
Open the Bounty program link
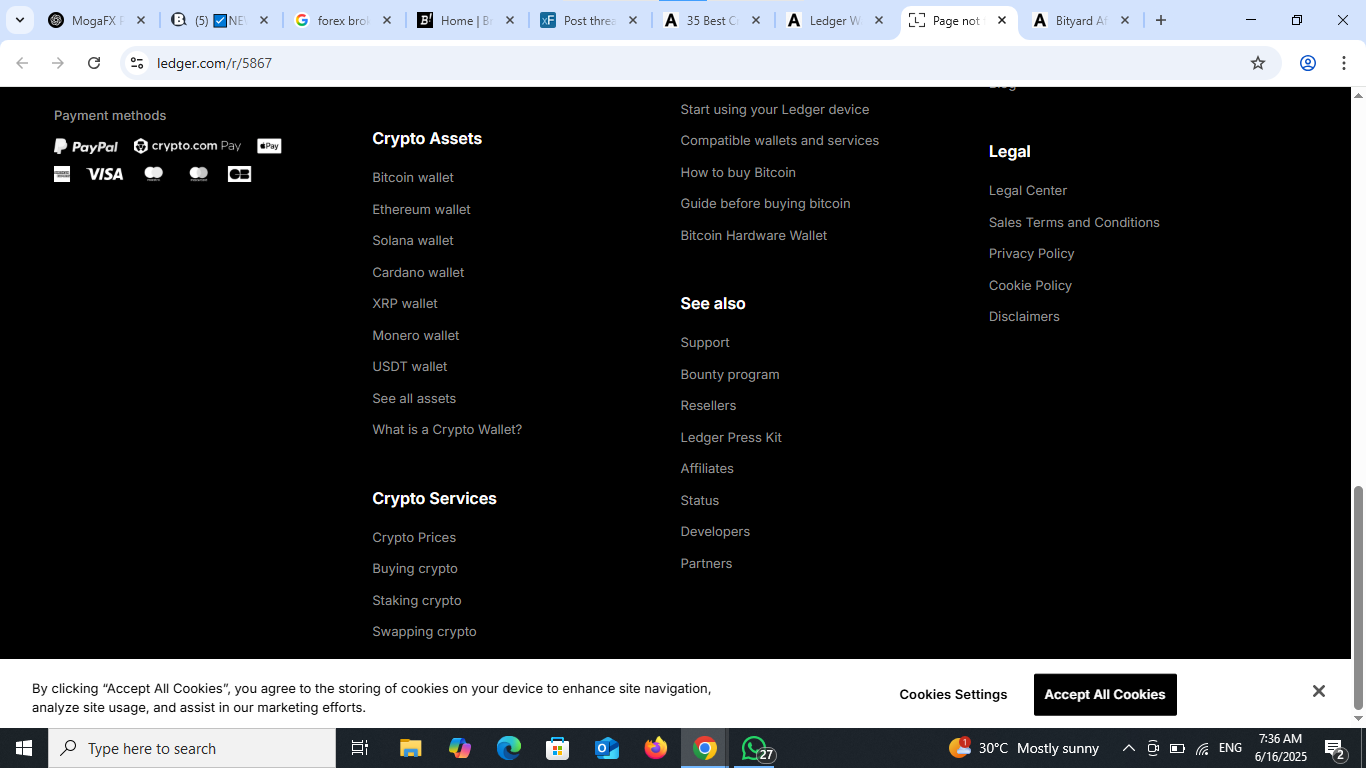coord(730,374)
